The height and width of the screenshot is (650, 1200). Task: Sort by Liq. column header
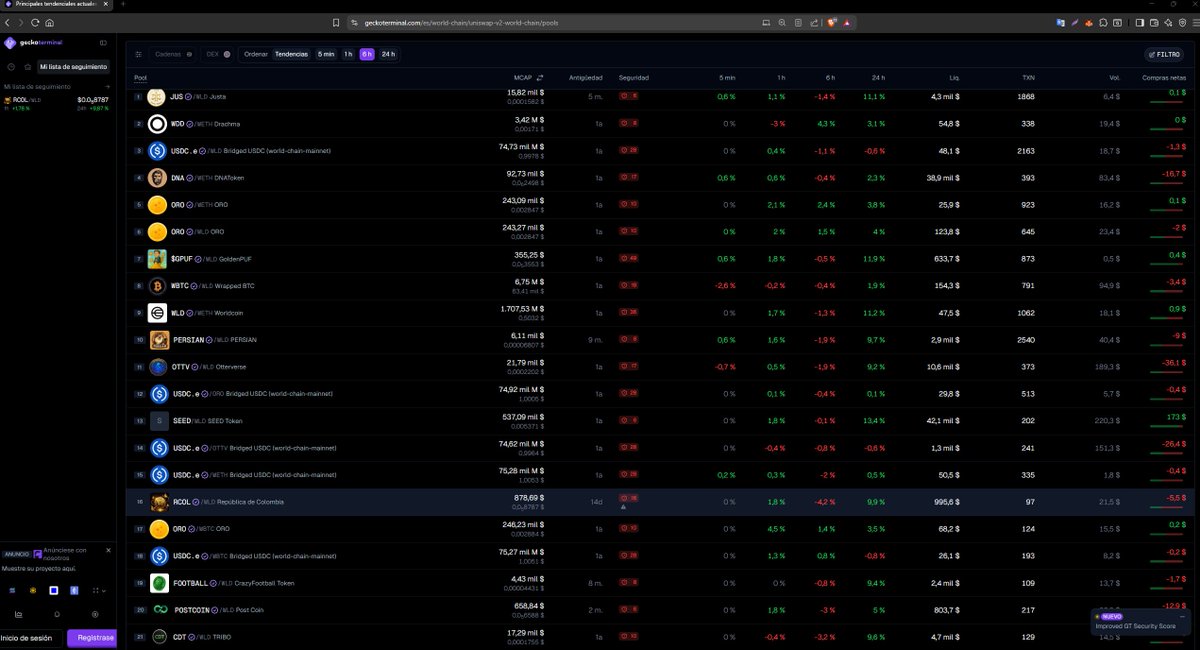tap(955, 77)
